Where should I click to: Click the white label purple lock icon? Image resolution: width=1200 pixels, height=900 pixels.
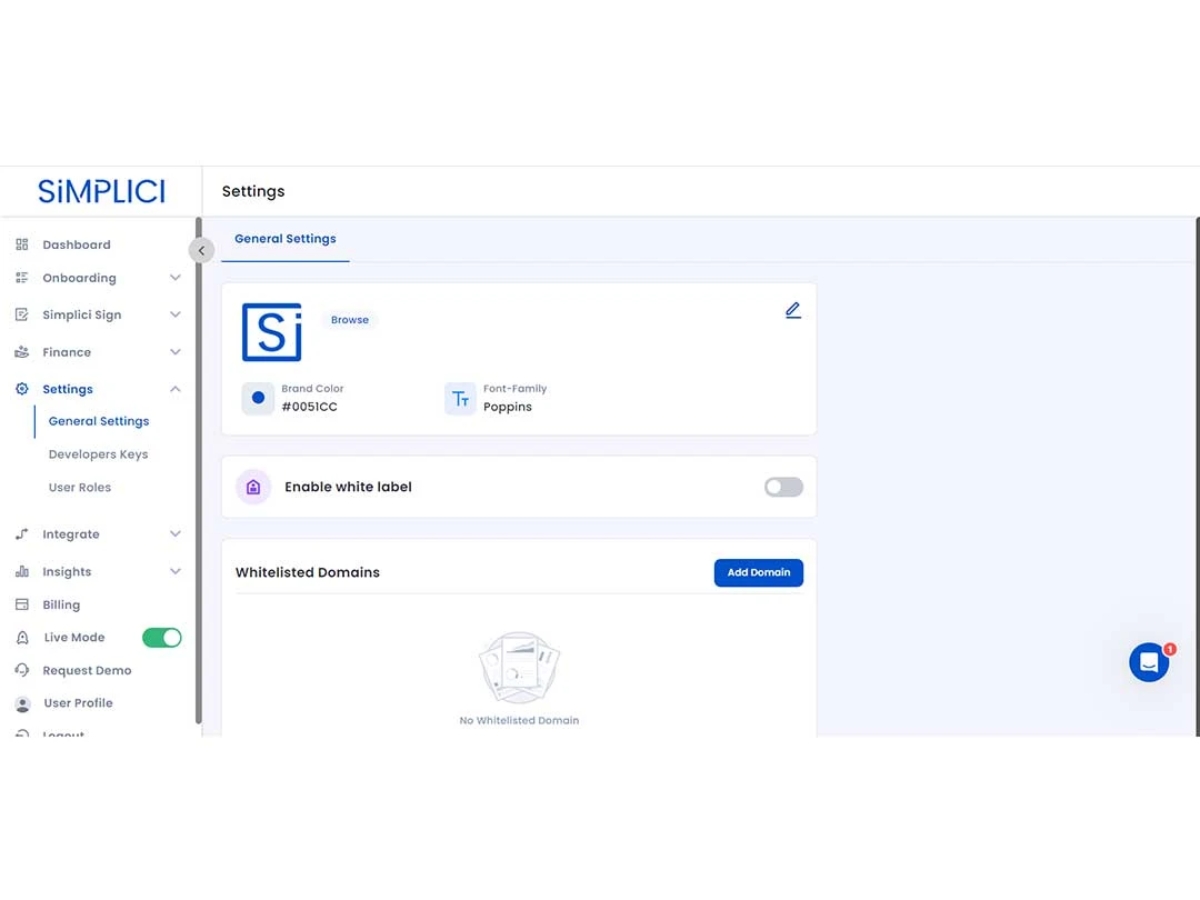253,487
